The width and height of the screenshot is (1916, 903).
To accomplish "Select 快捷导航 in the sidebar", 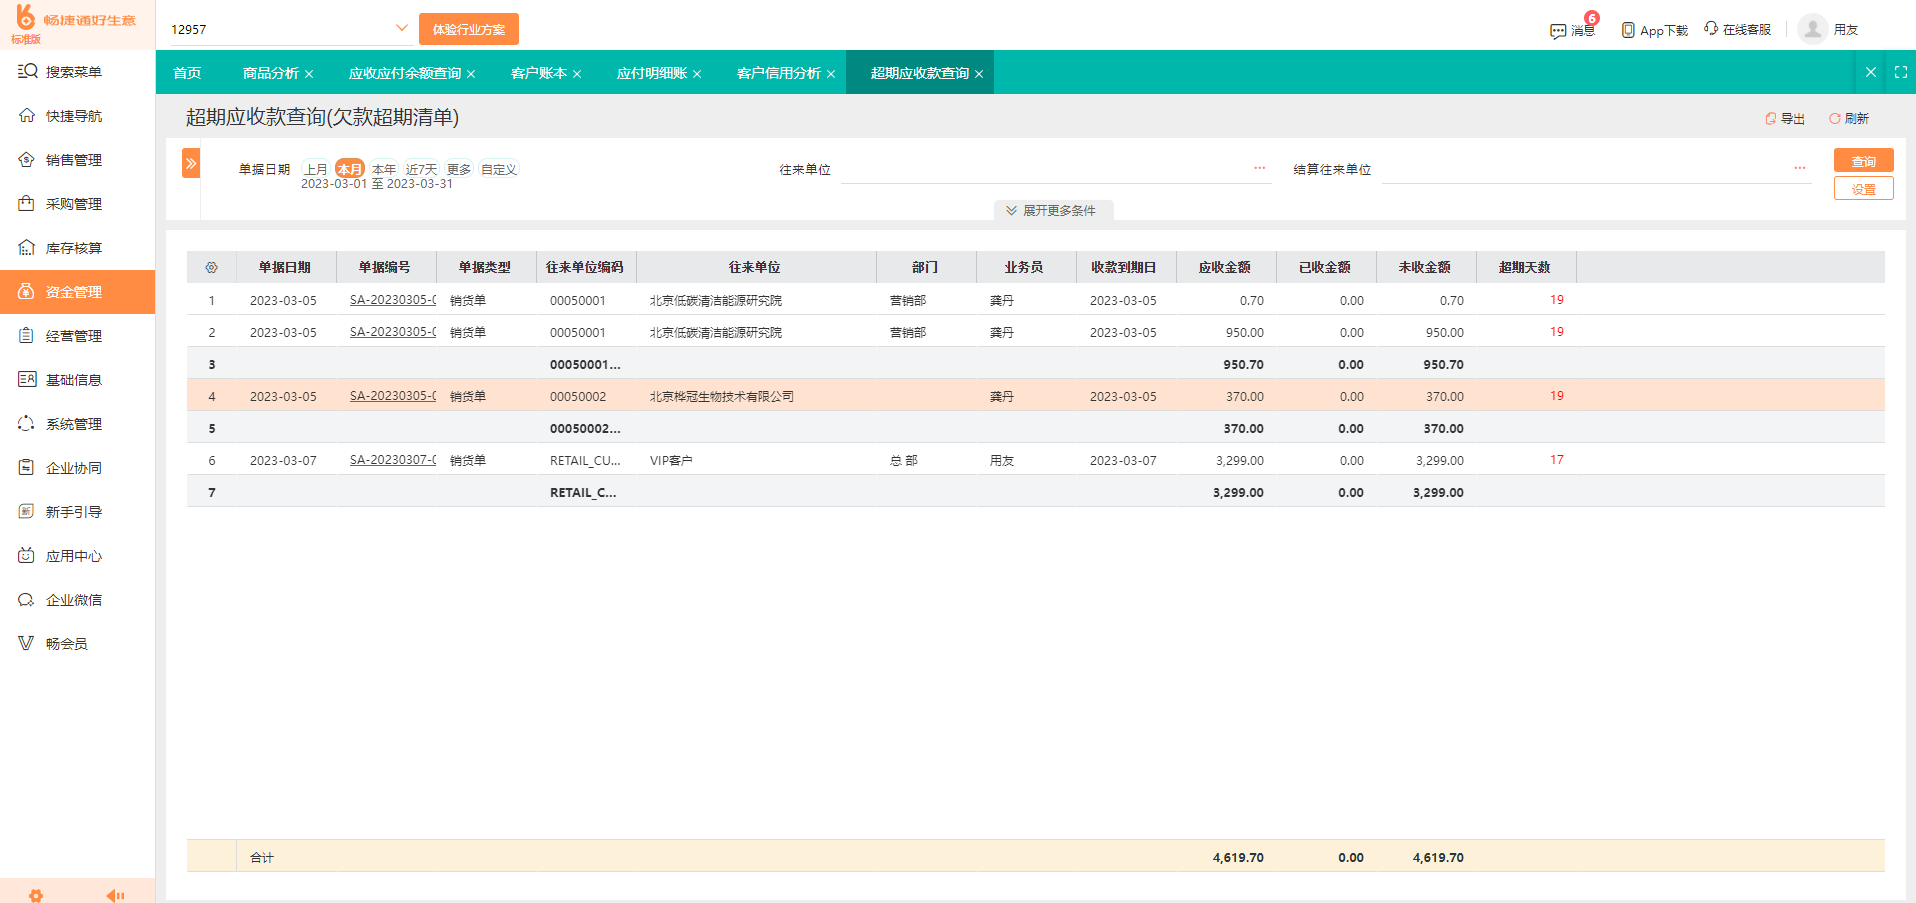I will coord(62,115).
